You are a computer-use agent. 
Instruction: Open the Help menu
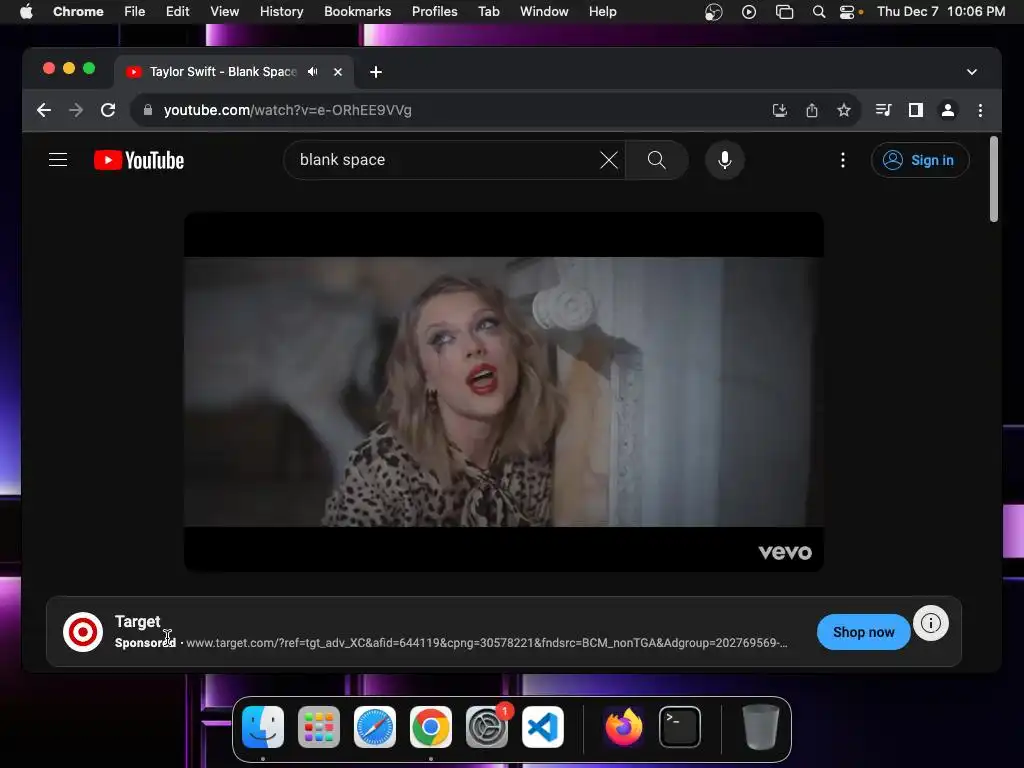click(x=602, y=11)
